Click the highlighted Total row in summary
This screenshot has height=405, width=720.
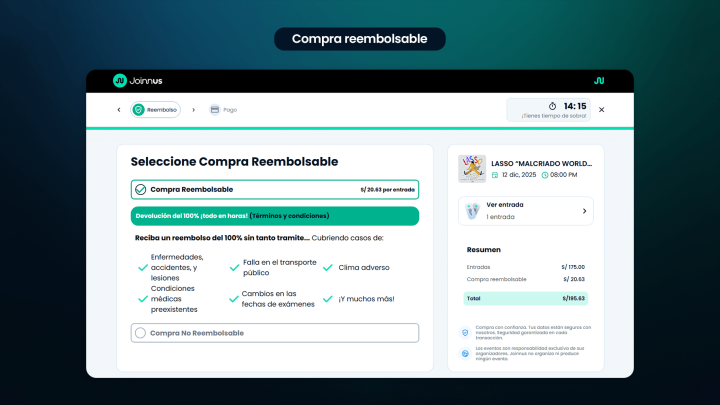(526, 298)
